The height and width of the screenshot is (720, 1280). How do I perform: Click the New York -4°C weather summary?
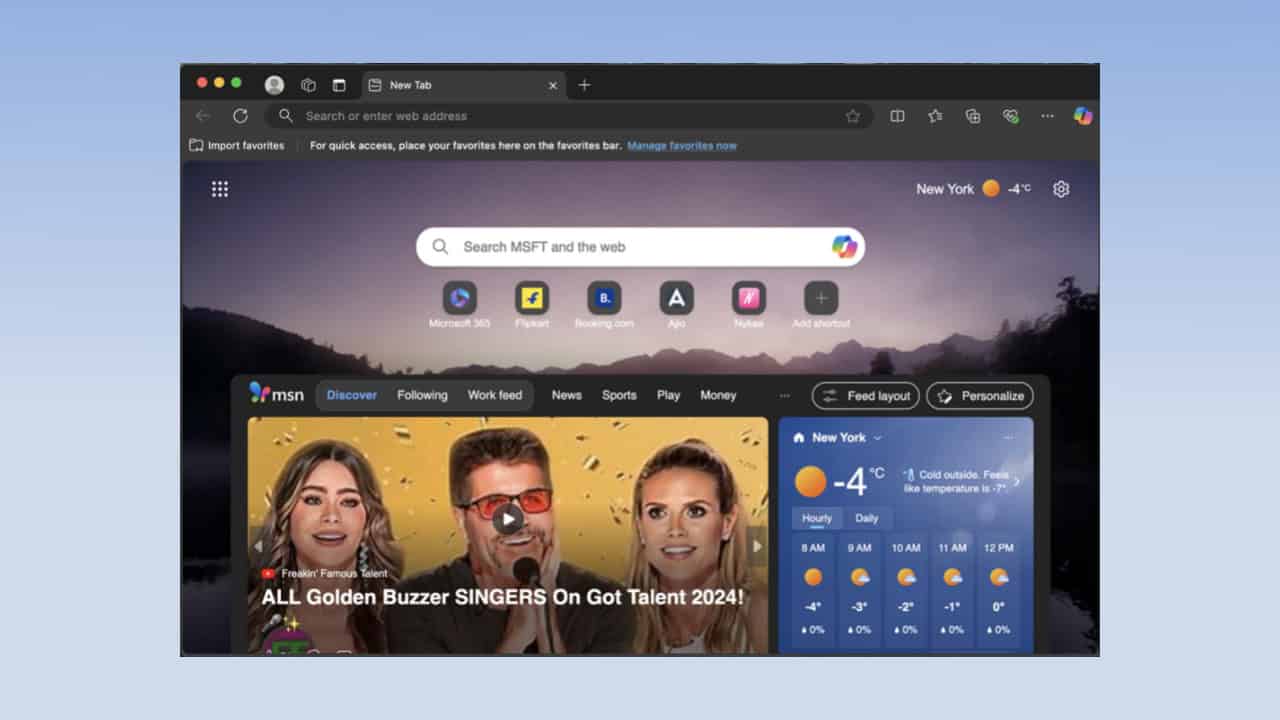974,188
